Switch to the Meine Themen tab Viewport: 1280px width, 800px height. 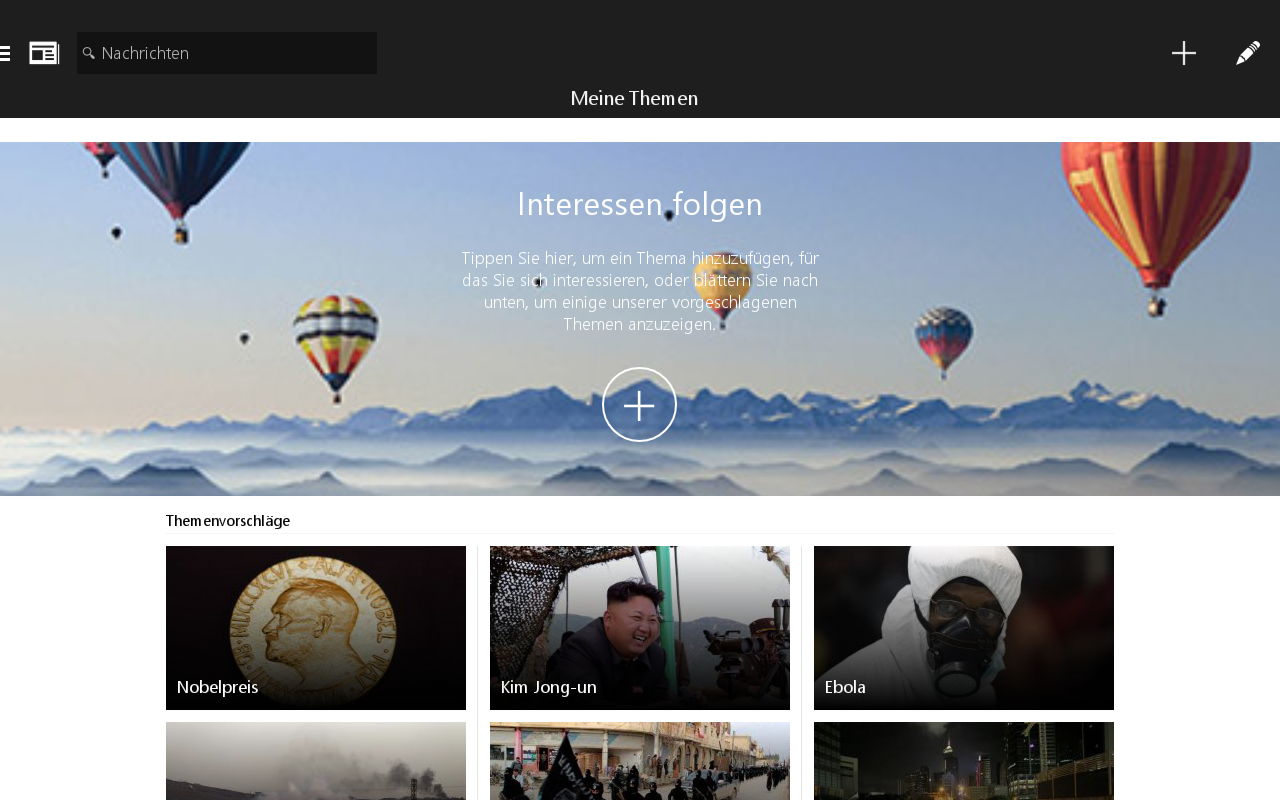(x=634, y=98)
